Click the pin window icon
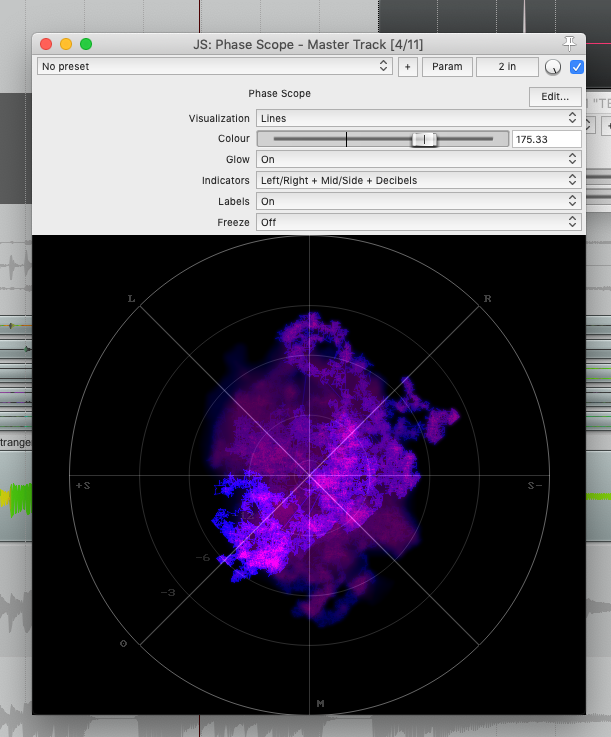The height and width of the screenshot is (737, 611). pyautogui.click(x=569, y=44)
